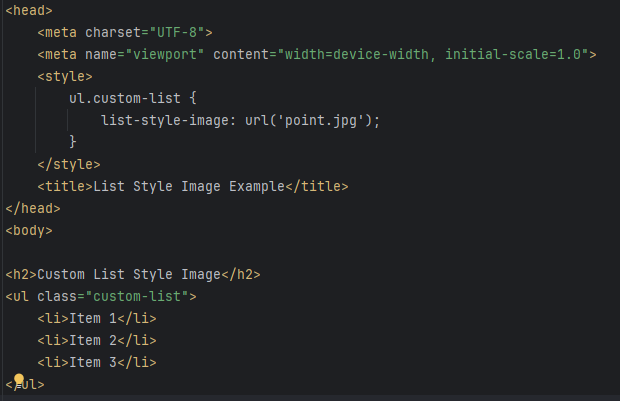The width and height of the screenshot is (620, 401).
Task: Click the opening <body> tag
Action: coord(29,231)
